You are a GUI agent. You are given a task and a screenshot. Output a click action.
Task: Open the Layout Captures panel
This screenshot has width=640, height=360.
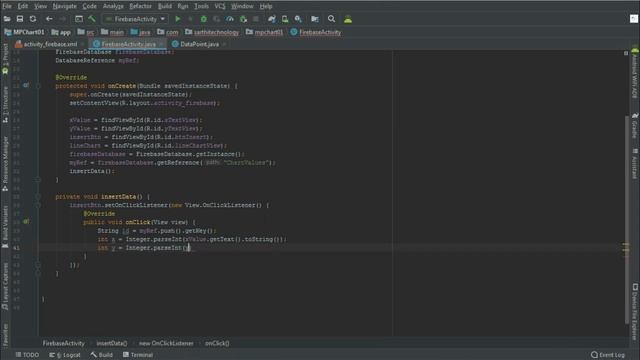tap(5, 286)
